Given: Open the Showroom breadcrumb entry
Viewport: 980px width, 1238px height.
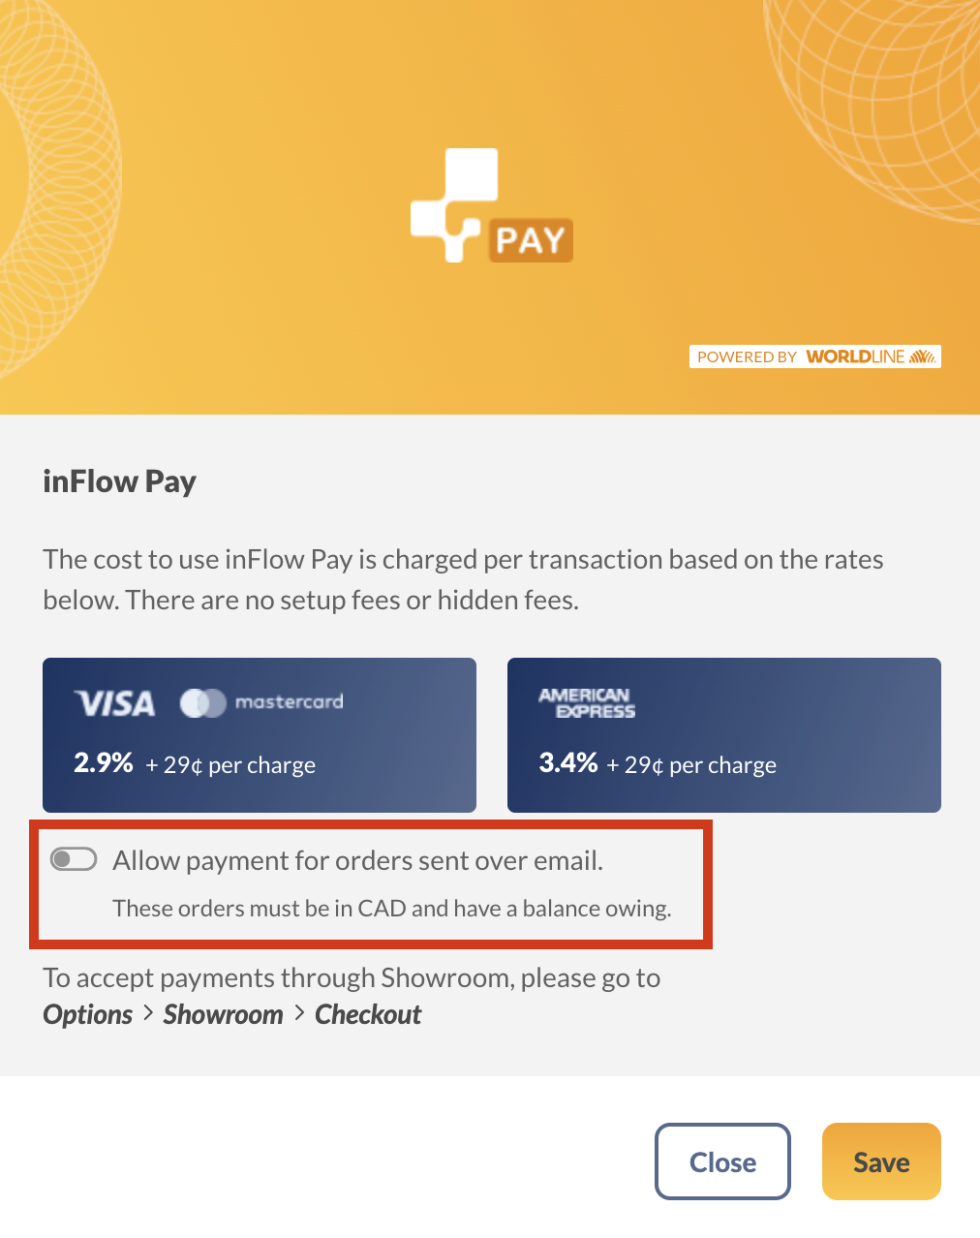Looking at the screenshot, I should point(223,1014).
